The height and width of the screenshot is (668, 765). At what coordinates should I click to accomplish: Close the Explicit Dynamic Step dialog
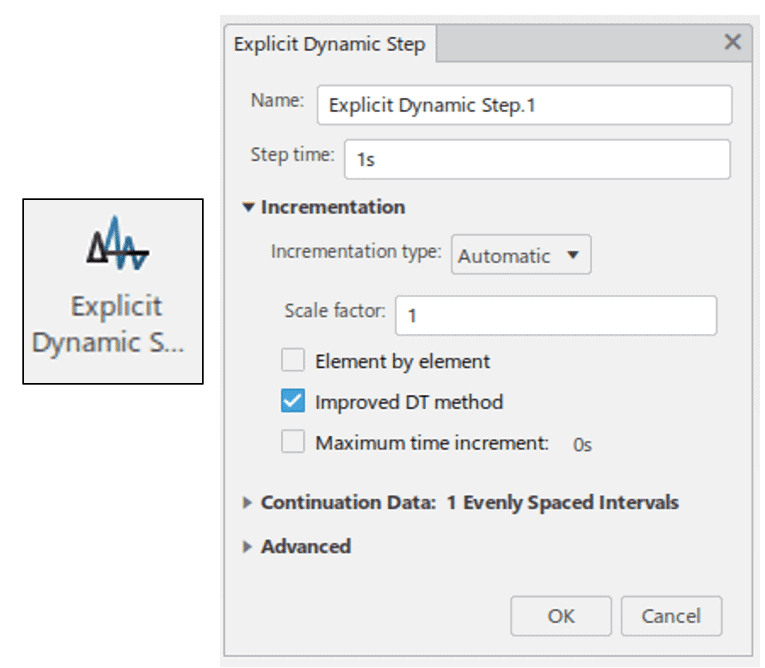pyautogui.click(x=733, y=42)
